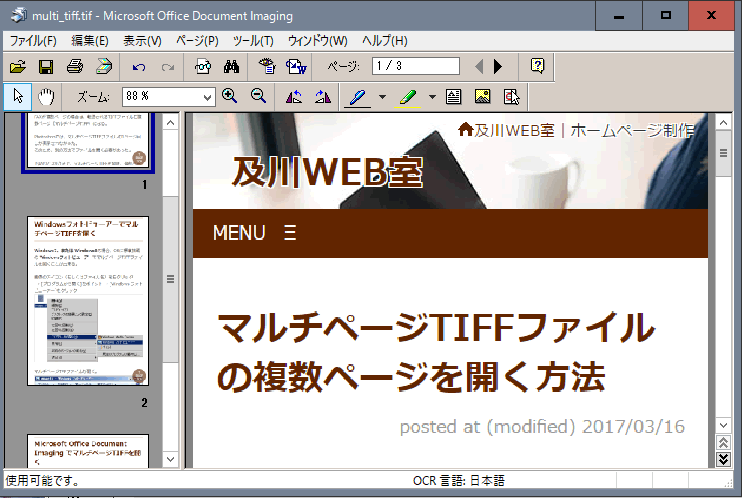Click the document view scrollbar handle
This screenshot has width=742, height=498.
pyautogui.click(x=723, y=153)
